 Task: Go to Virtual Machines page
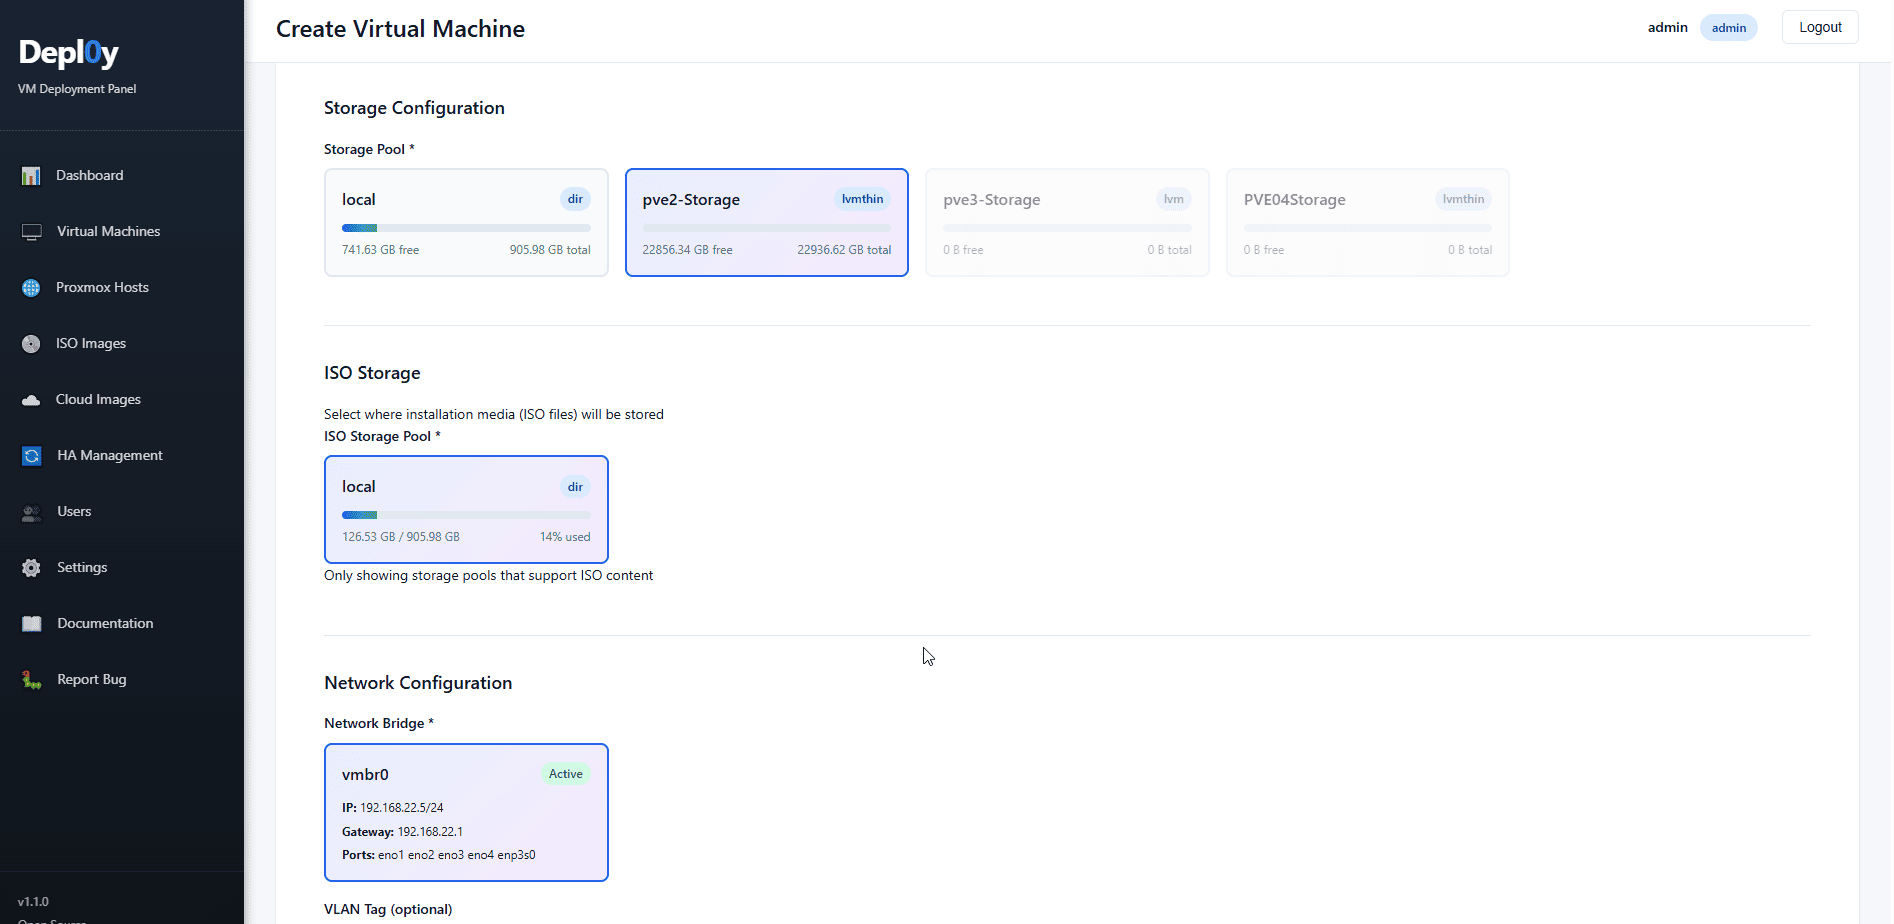(108, 231)
